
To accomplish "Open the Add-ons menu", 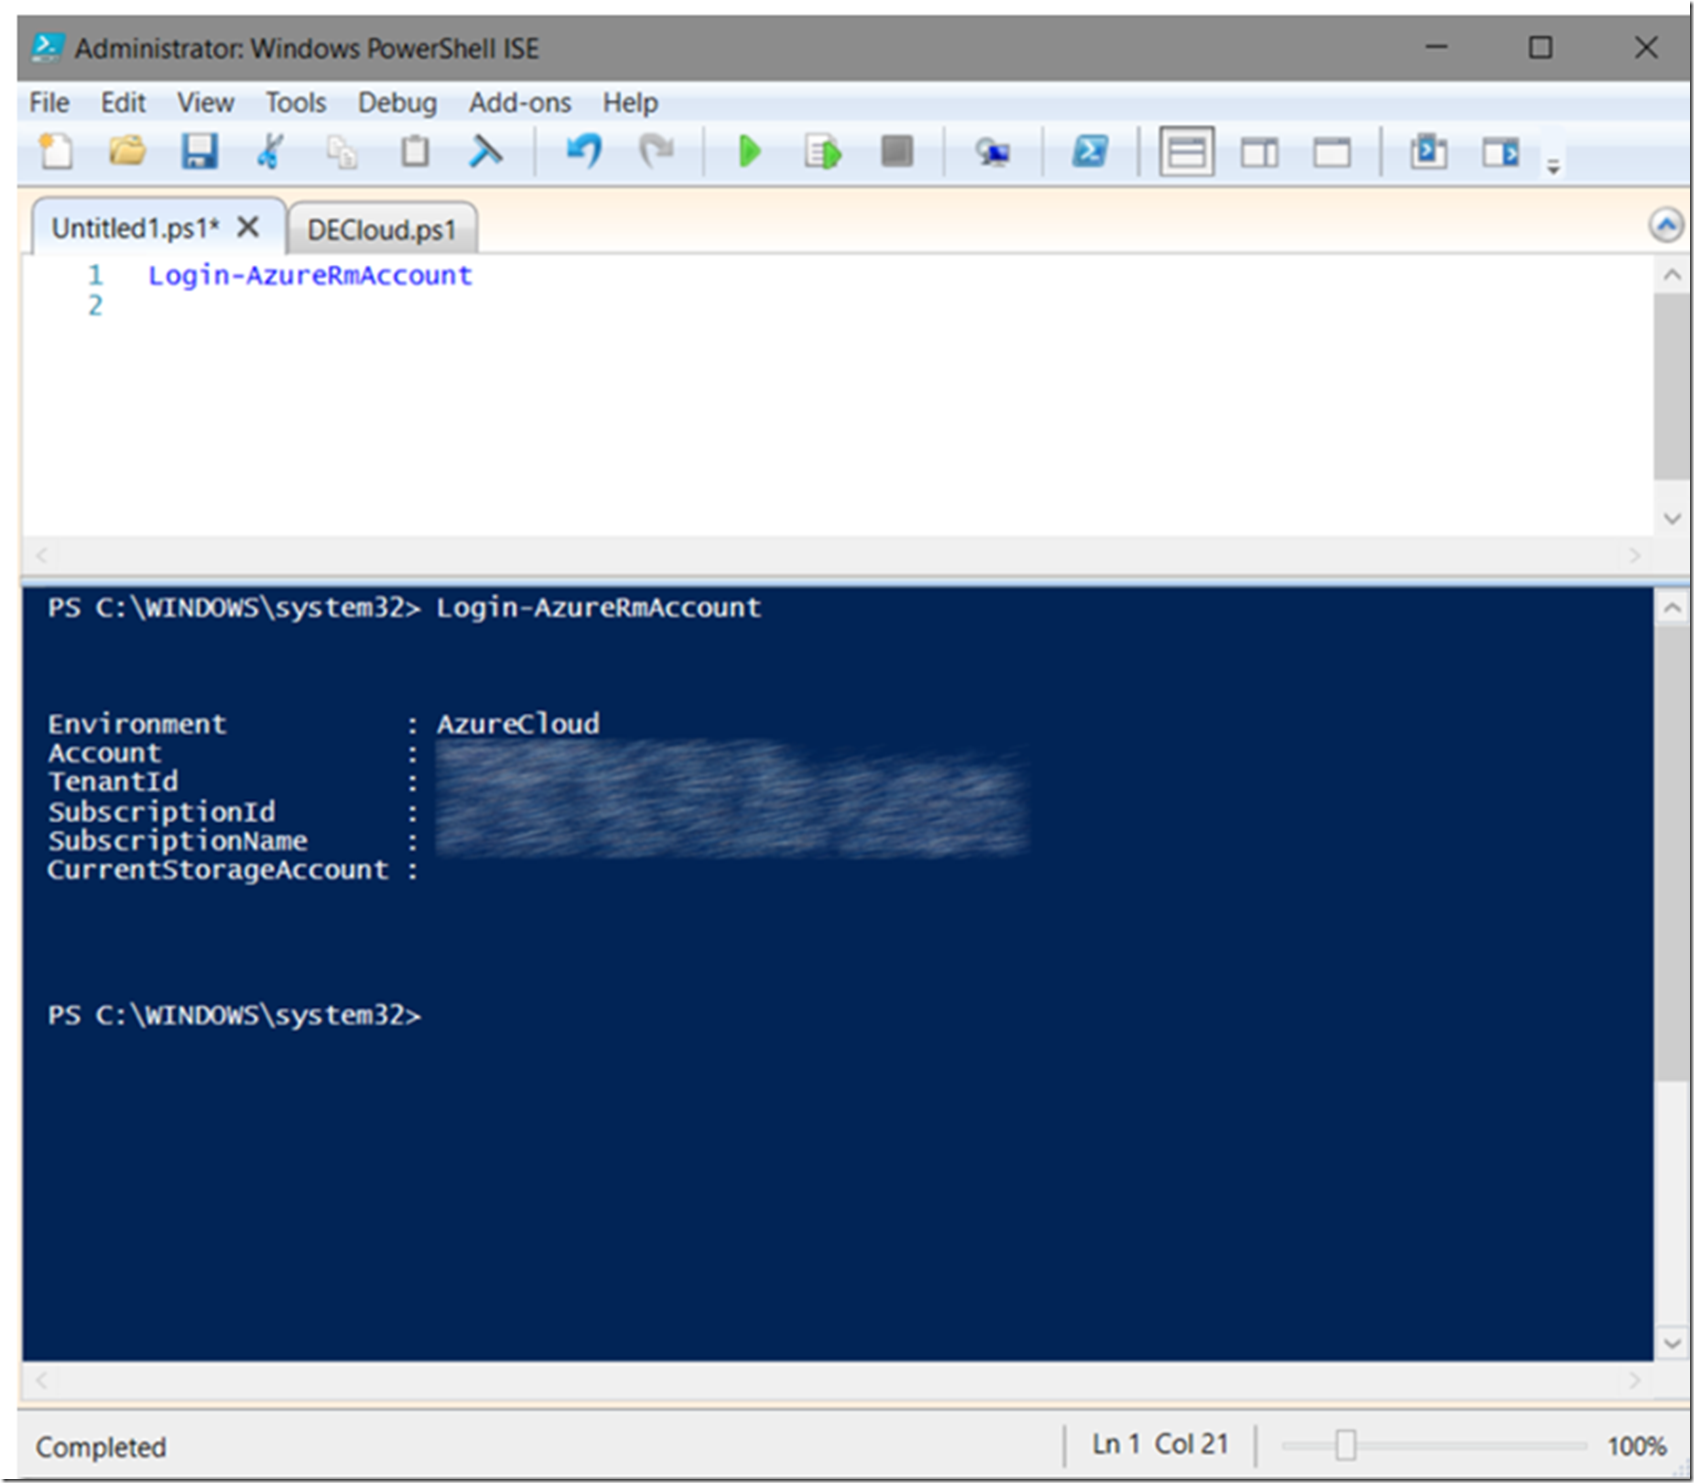I will (x=520, y=102).
